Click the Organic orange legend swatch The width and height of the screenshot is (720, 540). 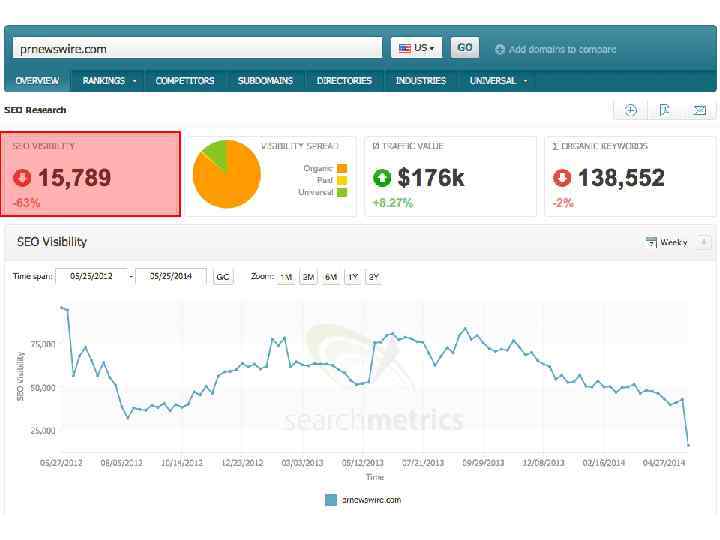click(x=342, y=169)
